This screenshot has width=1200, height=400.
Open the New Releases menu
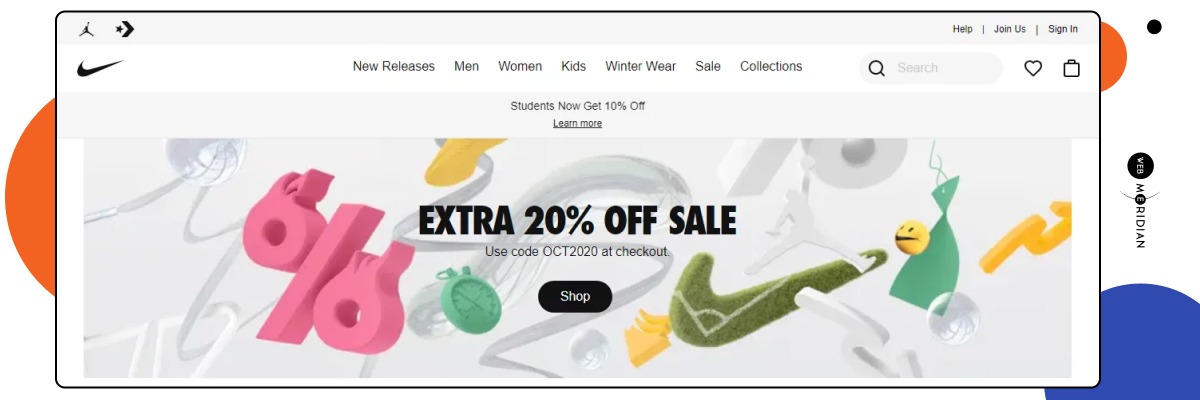(394, 66)
